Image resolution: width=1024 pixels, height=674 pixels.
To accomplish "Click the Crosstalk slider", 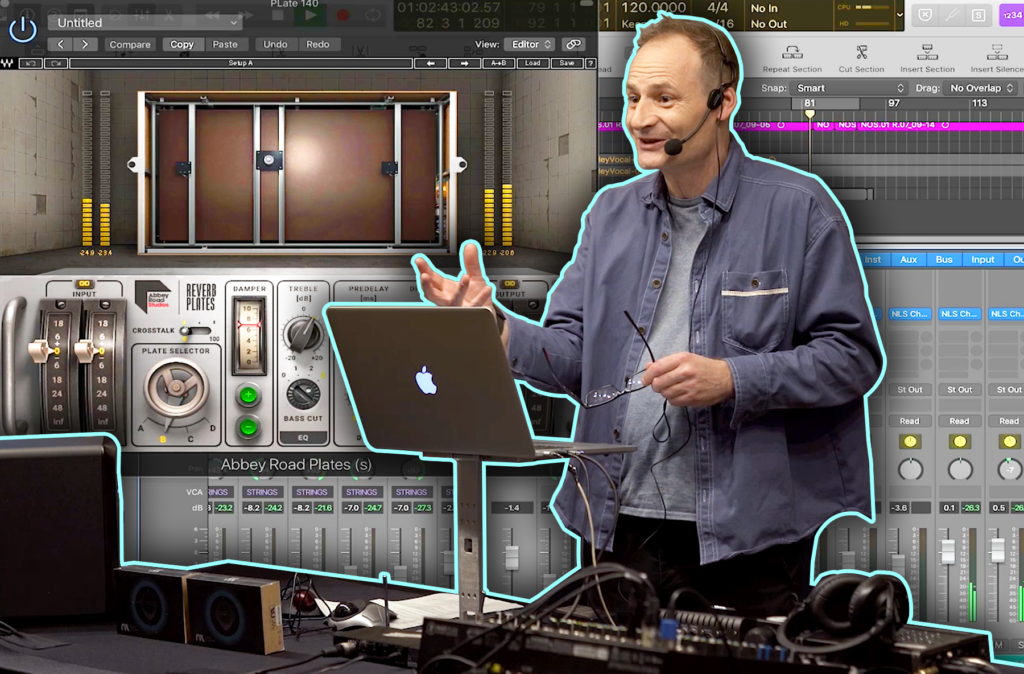I will pos(196,330).
